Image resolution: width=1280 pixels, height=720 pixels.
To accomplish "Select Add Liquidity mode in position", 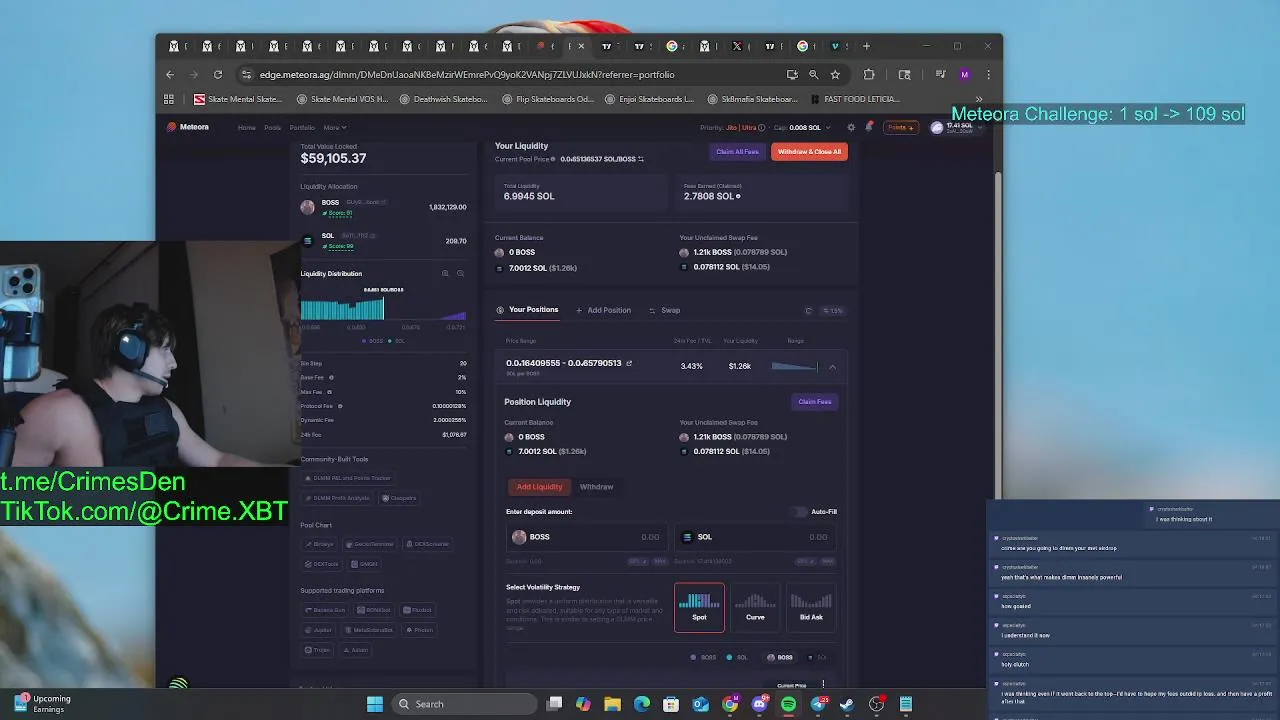I will (x=539, y=487).
